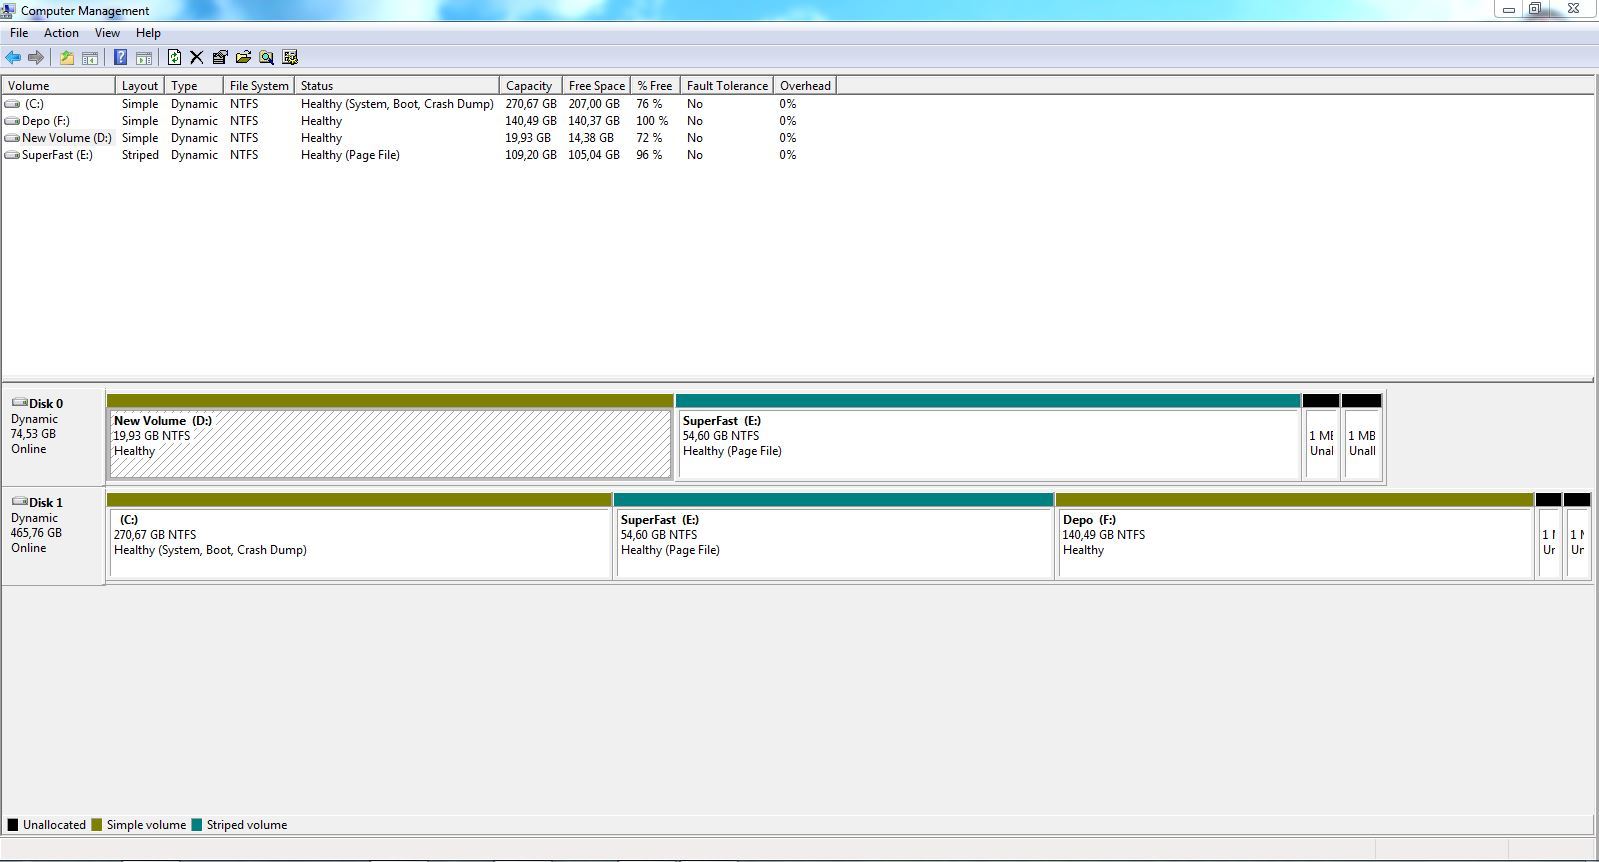This screenshot has height=862, width=1599.
Task: Click the Disk 0 disk icon
Action: pyautogui.click(x=19, y=403)
